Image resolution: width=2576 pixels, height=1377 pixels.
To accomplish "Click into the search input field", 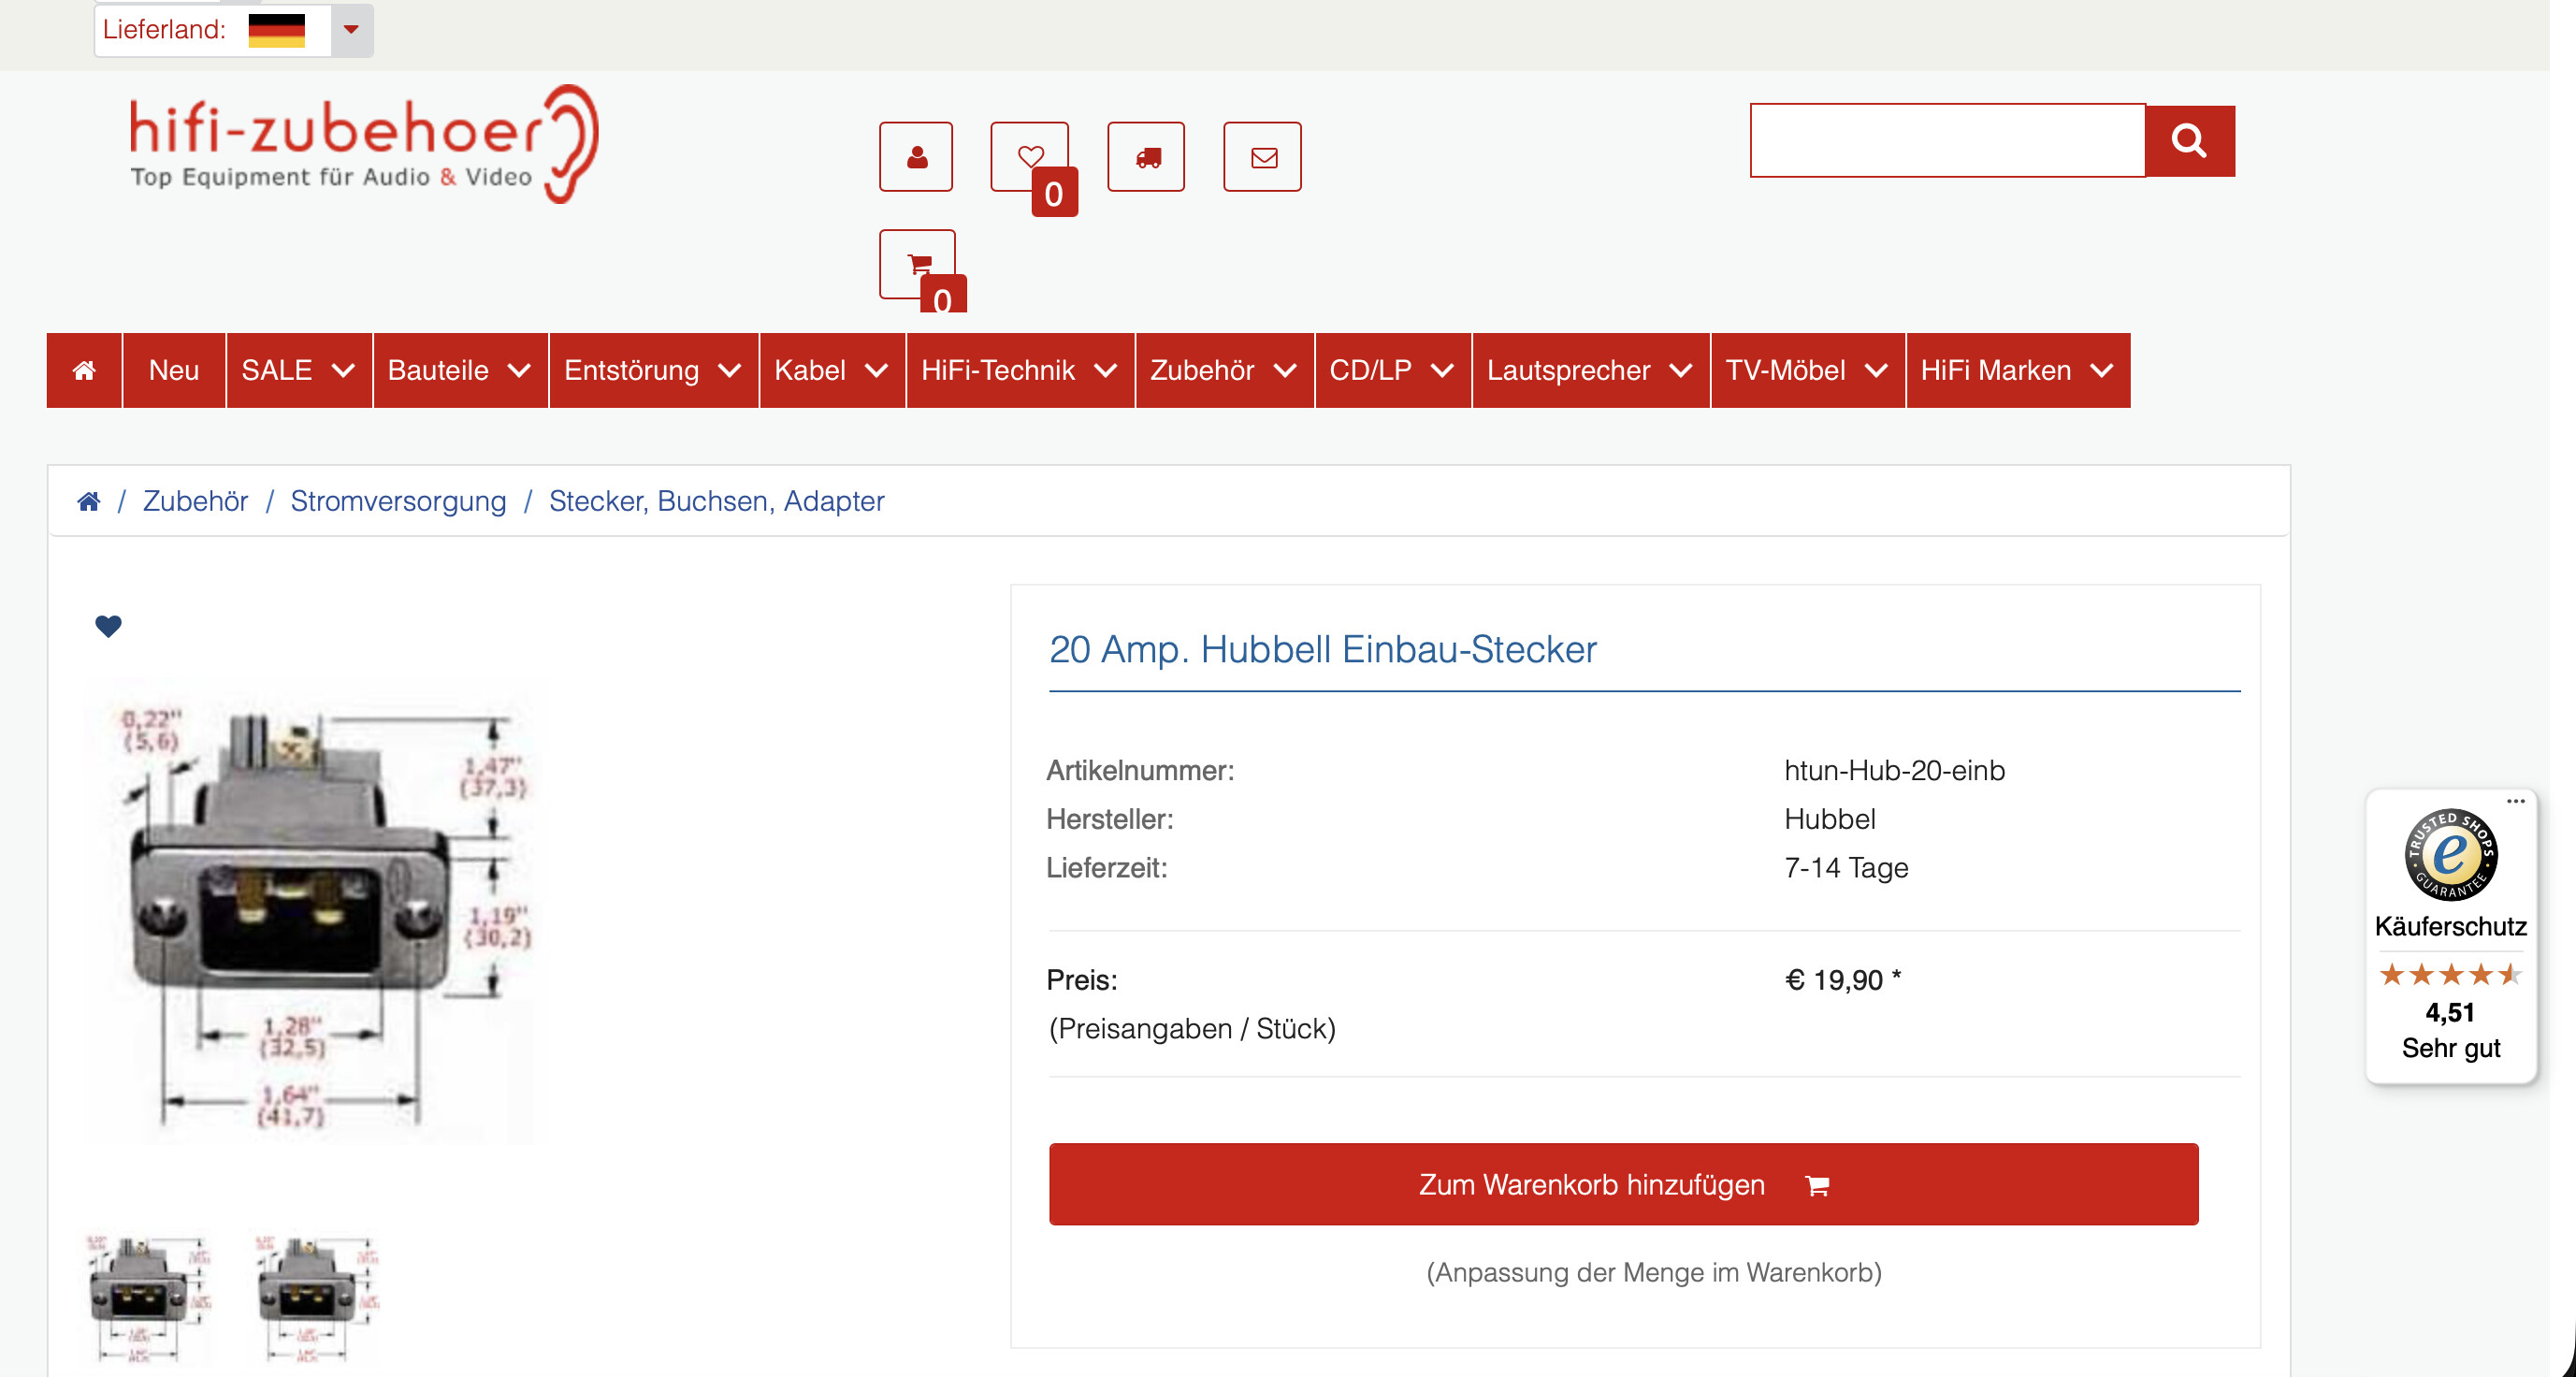I will click(1946, 140).
